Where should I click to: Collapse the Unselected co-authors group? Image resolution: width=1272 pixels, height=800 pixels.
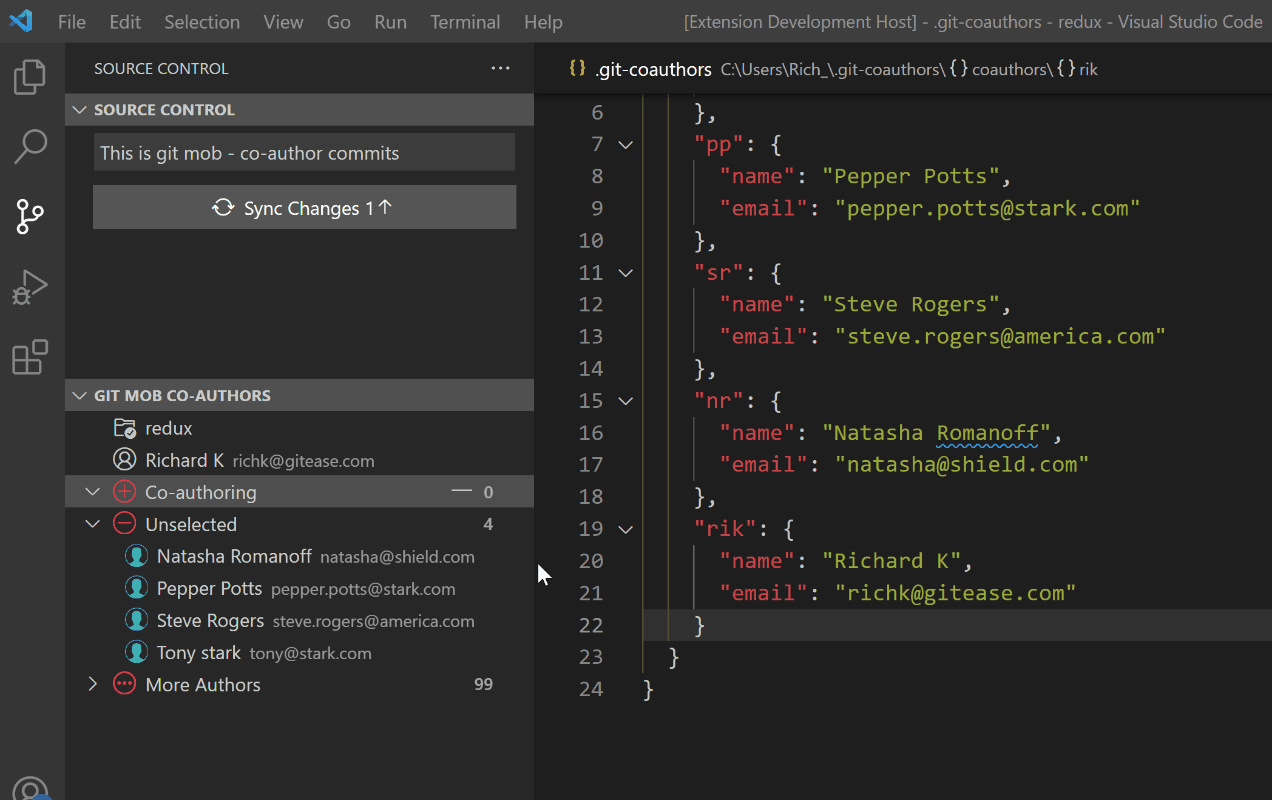coord(92,523)
